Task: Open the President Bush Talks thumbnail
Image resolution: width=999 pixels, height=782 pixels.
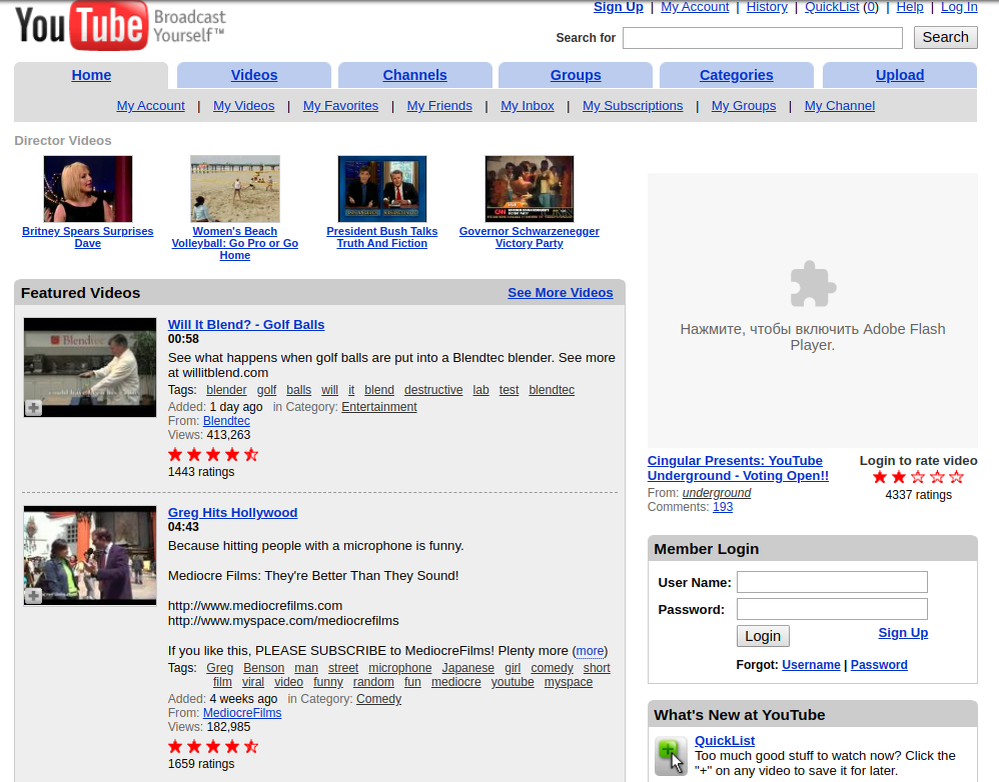Action: 382,189
